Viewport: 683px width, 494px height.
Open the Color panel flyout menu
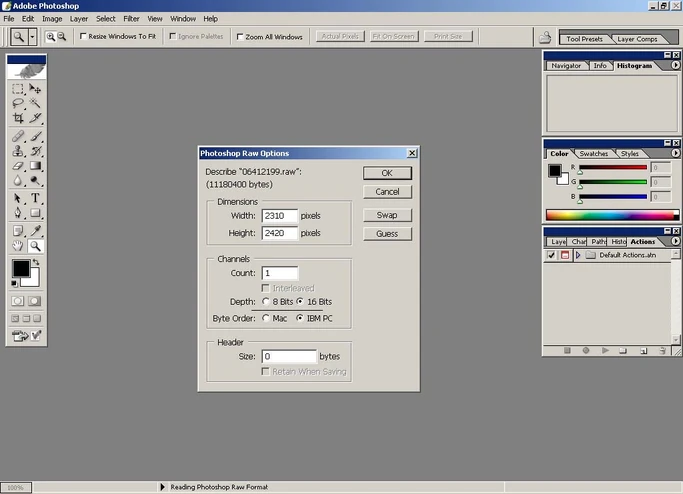tap(674, 153)
